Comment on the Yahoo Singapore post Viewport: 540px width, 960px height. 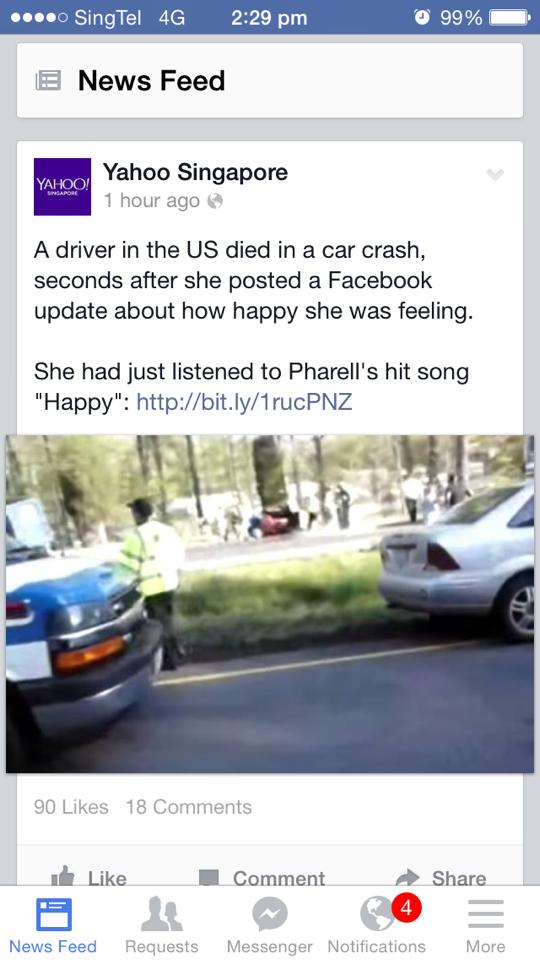tap(263, 877)
